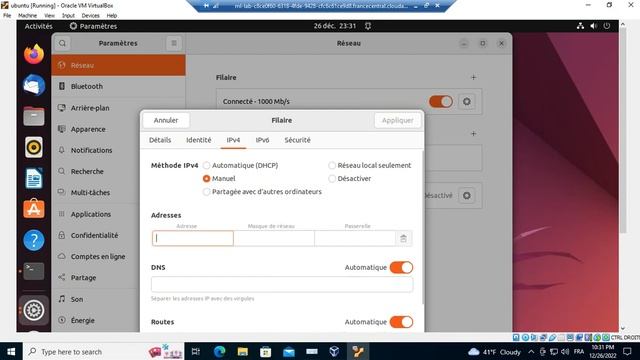Open Firefox from the Ubuntu dock
Image resolution: width=640 pixels, height=360 pixels.
click(x=34, y=54)
